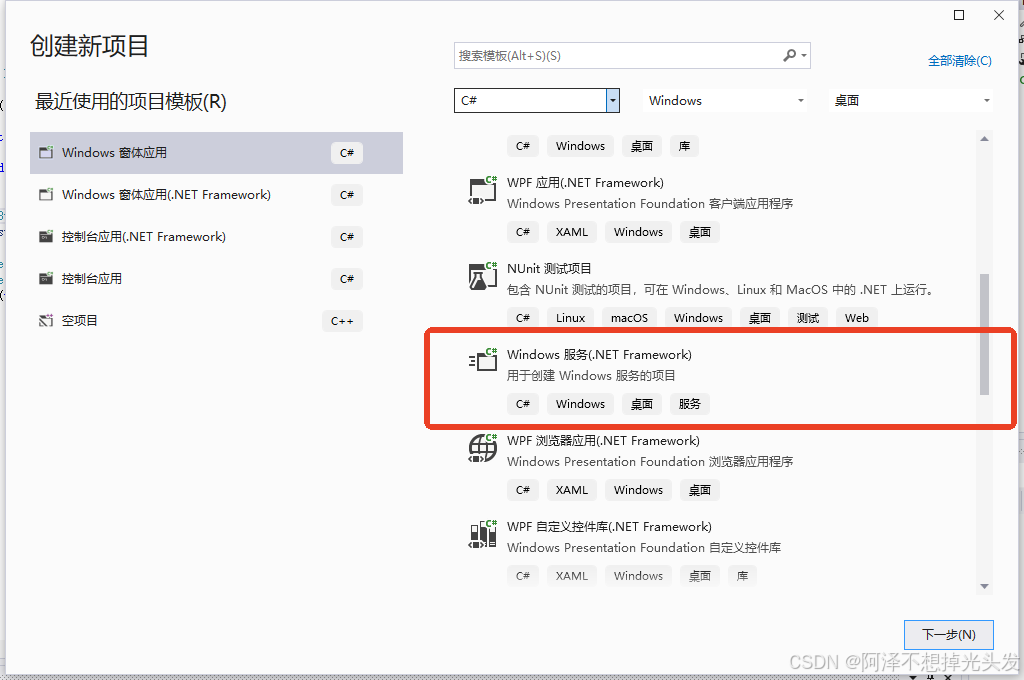This screenshot has width=1024, height=680.
Task: Select 控制台应用(.NET Framework) recent template
Action: tap(216, 236)
